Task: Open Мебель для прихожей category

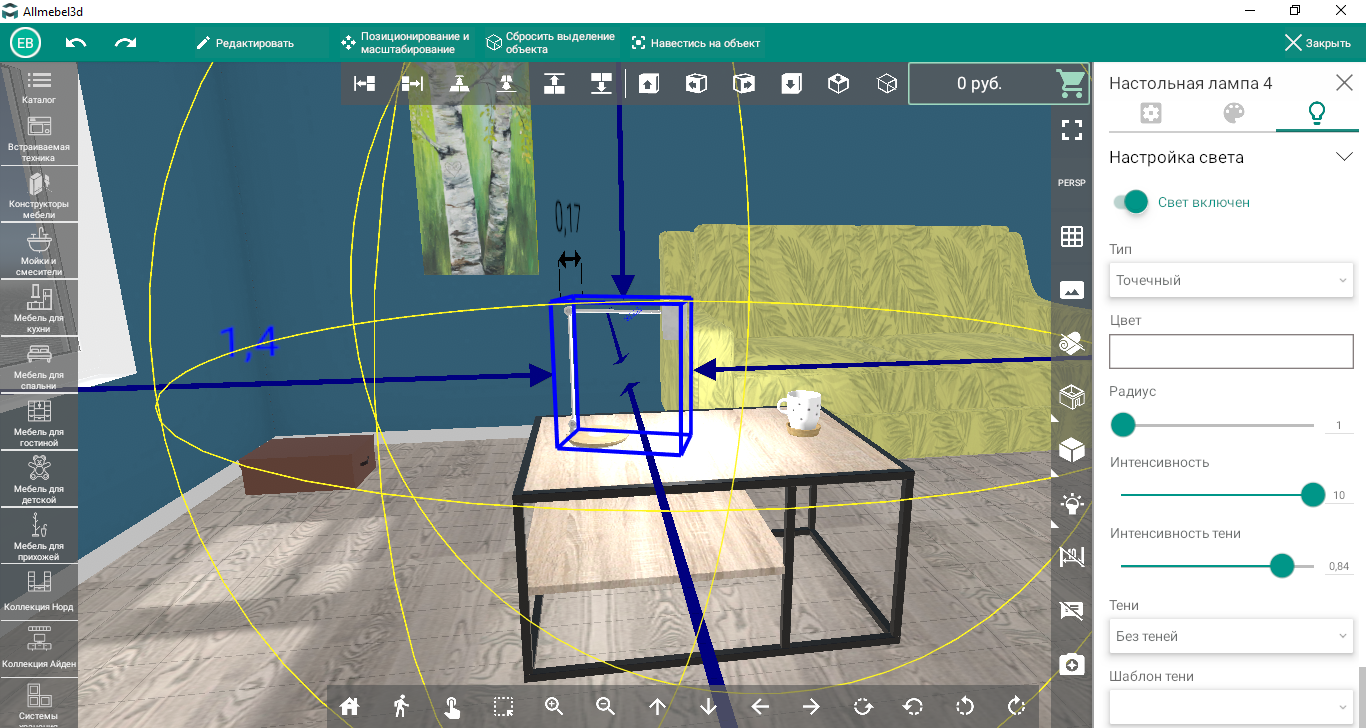Action: (x=40, y=536)
